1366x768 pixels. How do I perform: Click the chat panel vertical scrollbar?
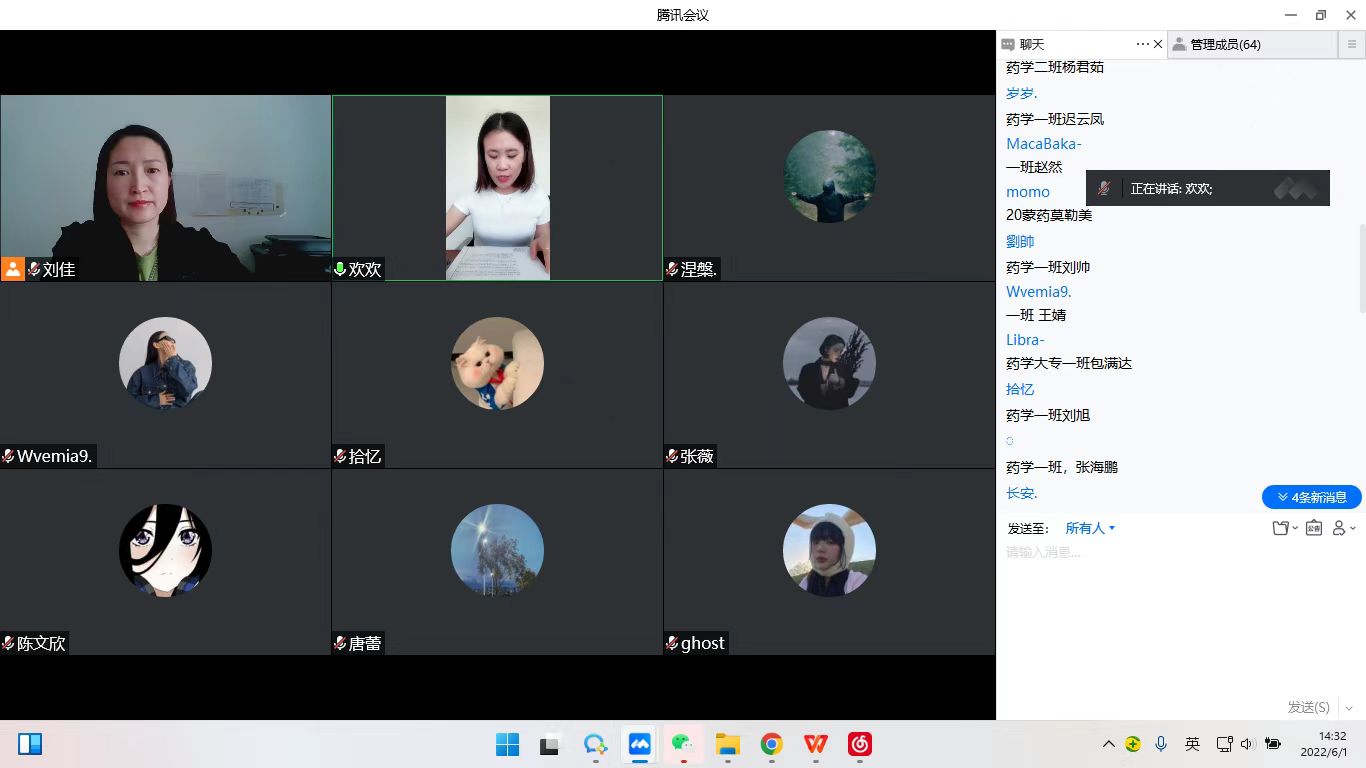click(x=1361, y=268)
